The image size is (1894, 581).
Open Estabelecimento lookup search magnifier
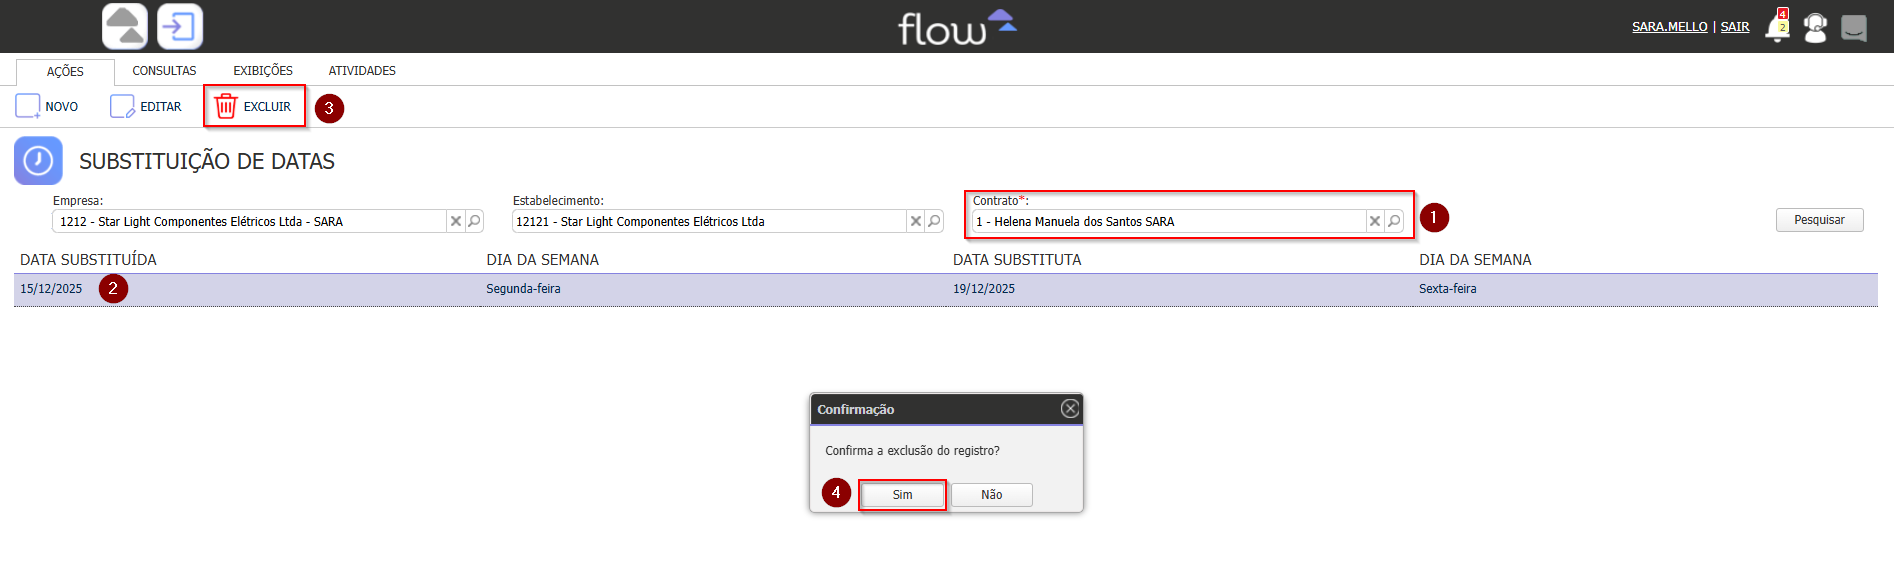tap(934, 221)
